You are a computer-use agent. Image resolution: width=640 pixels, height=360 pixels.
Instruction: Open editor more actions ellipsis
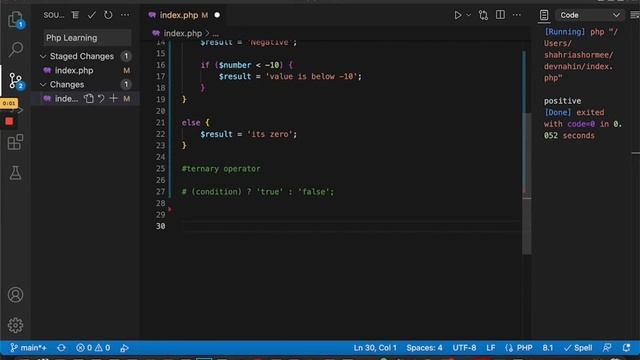coord(517,15)
